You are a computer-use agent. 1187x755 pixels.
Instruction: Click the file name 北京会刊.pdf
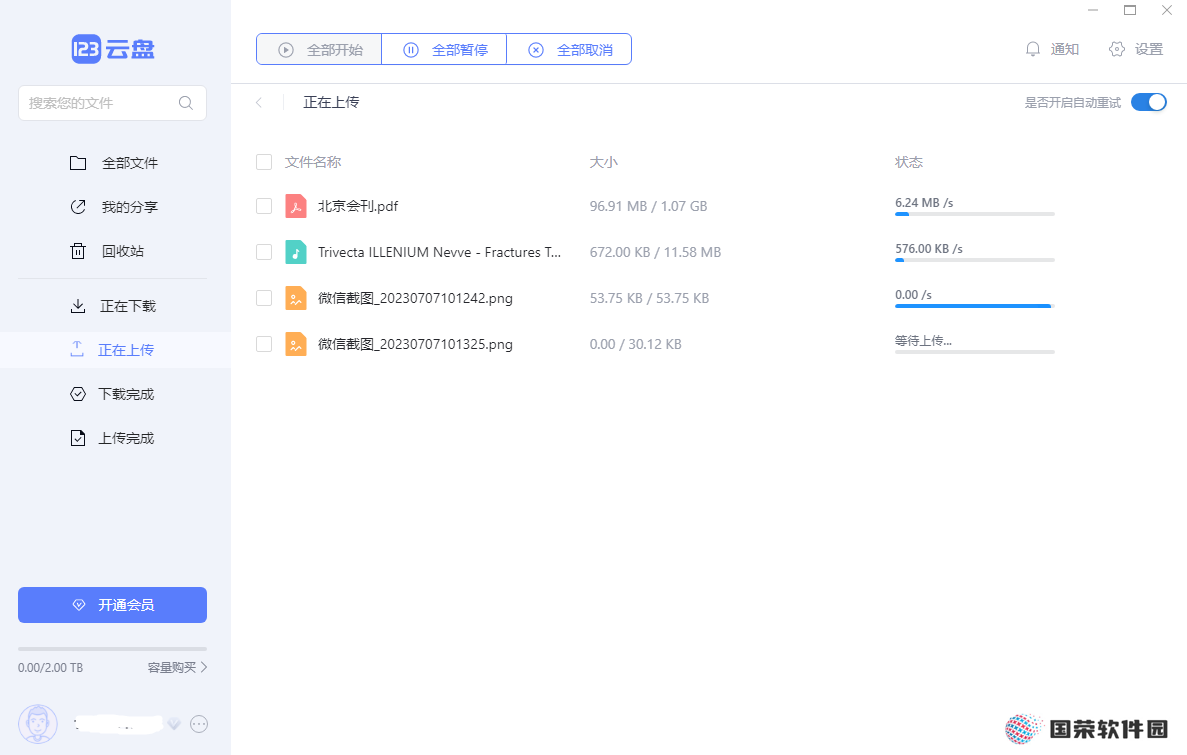pyautogui.click(x=358, y=206)
